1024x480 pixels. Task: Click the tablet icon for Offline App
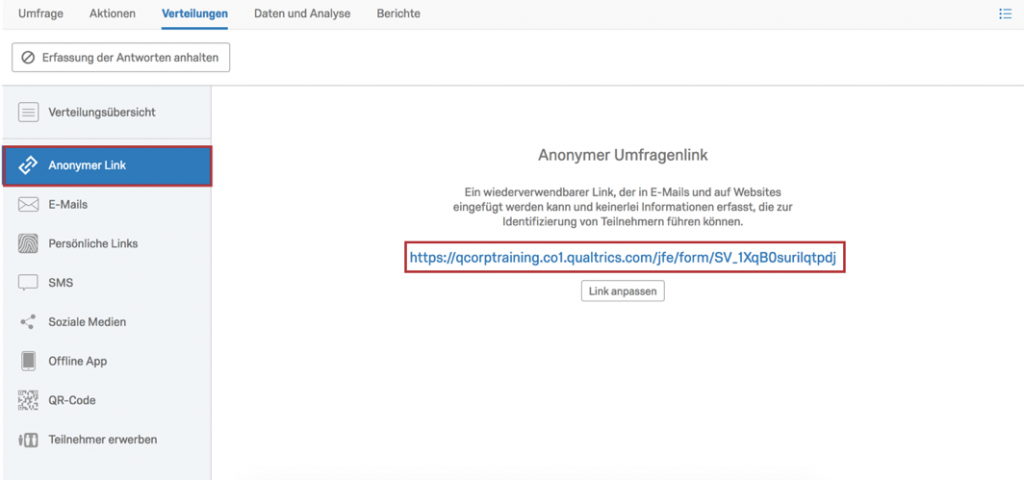coord(28,361)
